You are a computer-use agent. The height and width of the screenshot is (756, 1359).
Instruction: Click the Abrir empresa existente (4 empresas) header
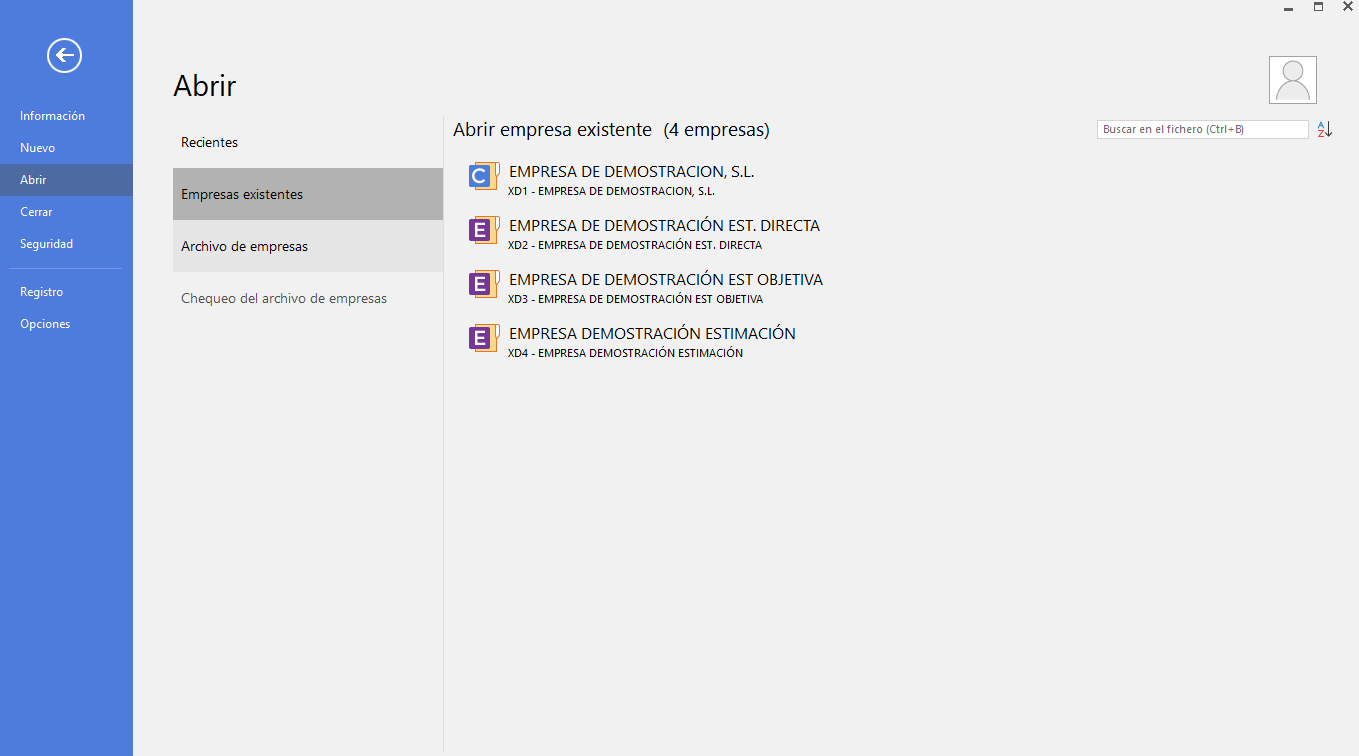click(x=611, y=130)
